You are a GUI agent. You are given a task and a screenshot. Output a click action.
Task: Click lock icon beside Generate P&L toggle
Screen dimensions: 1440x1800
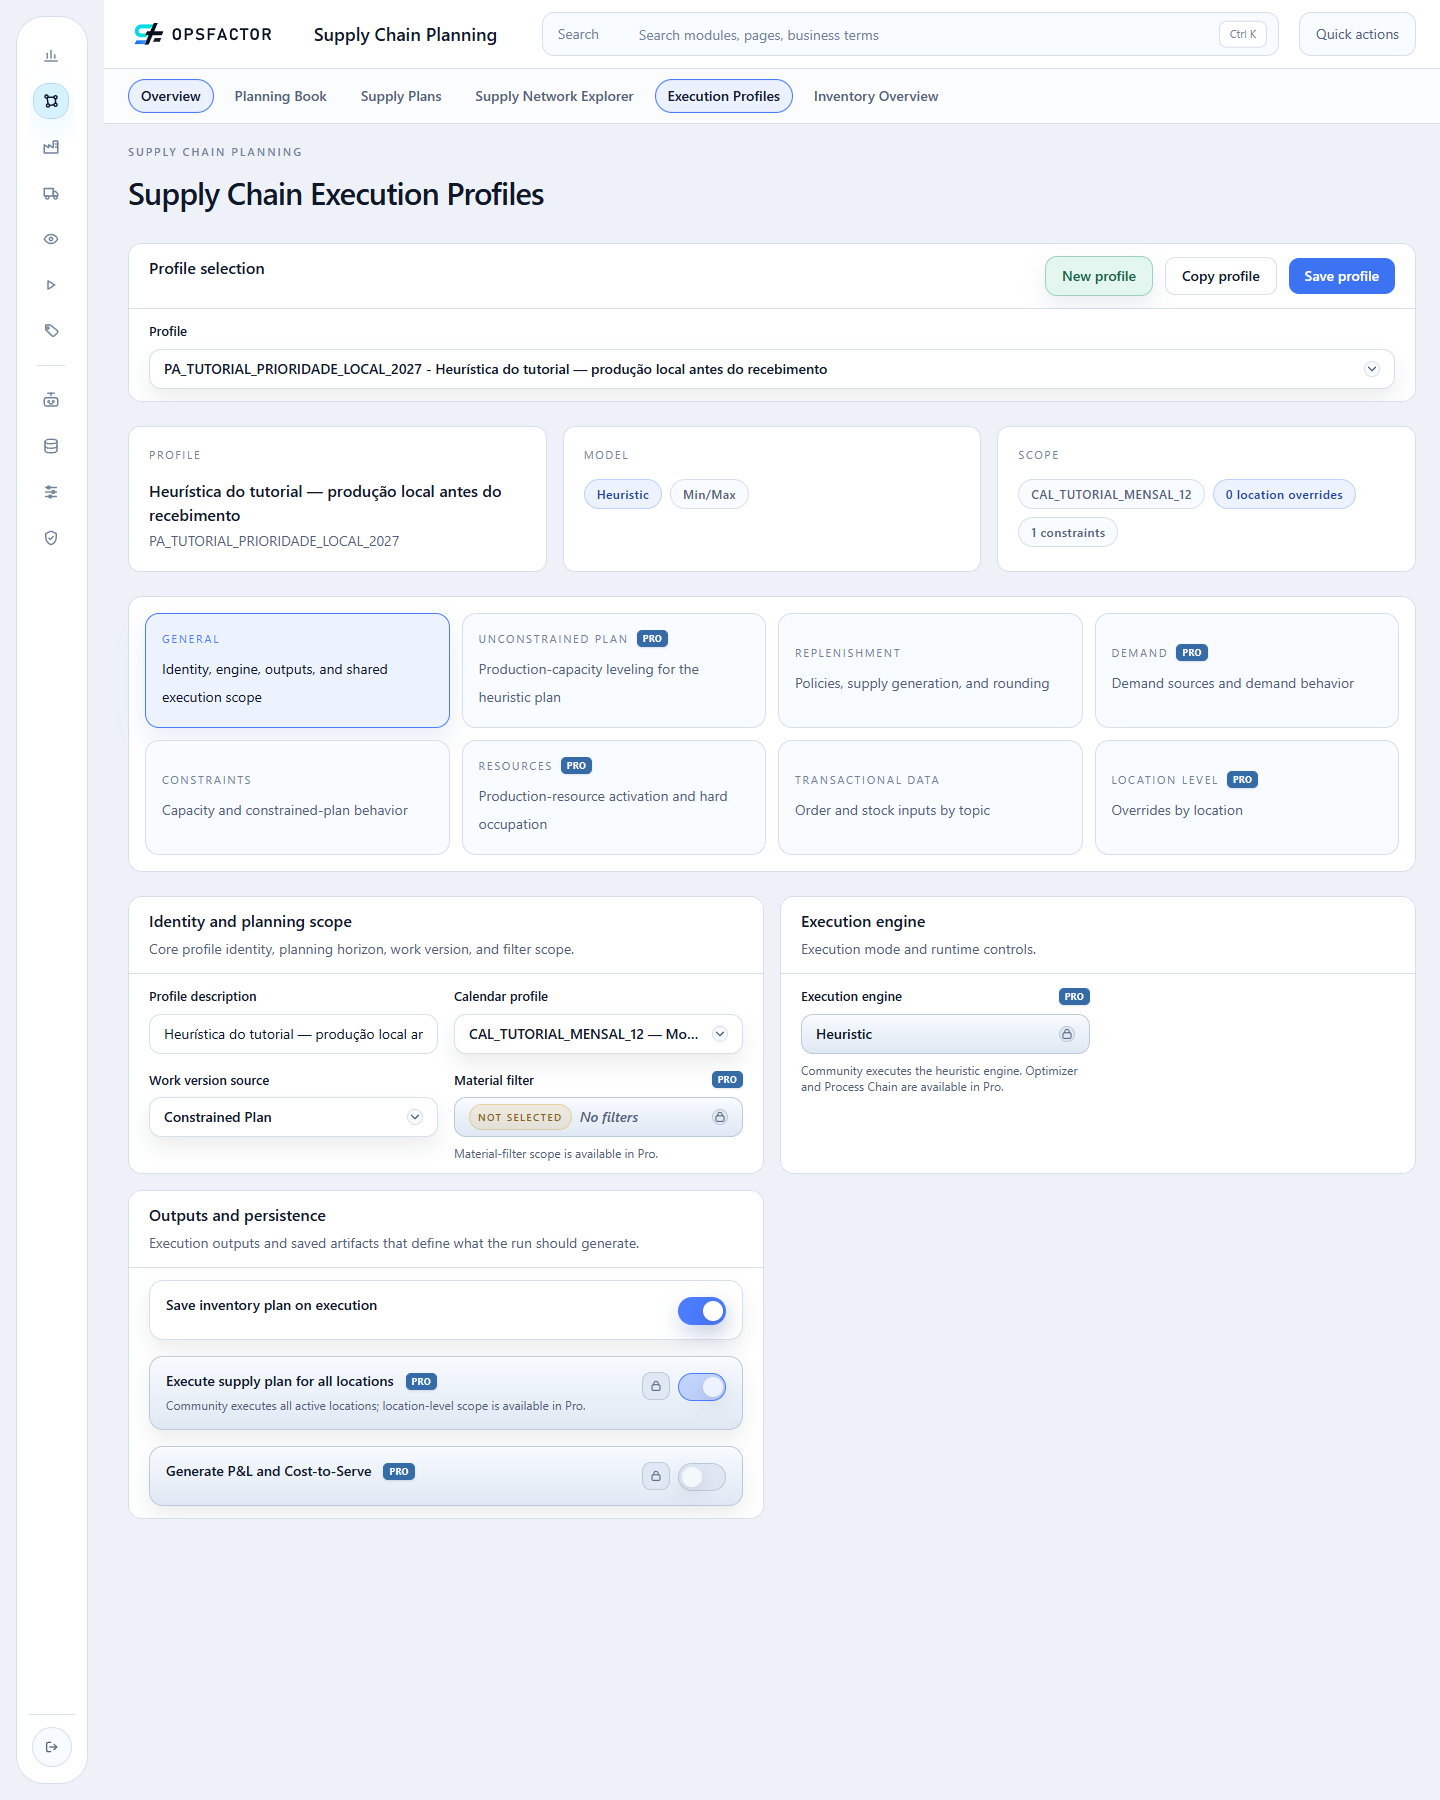pos(656,1476)
